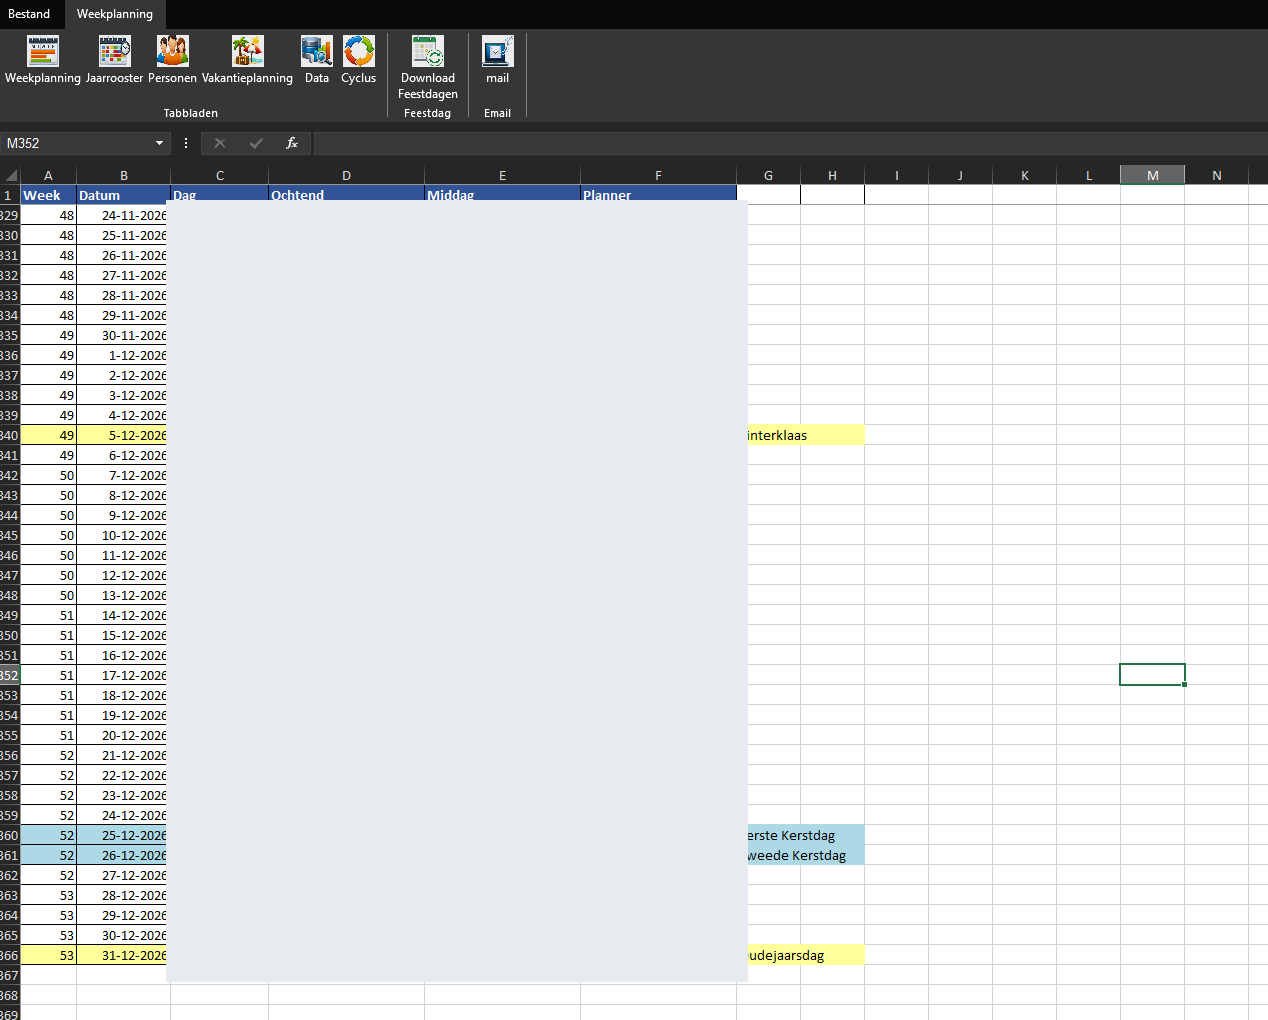This screenshot has height=1020, width=1268.
Task: Click Download Feestdagen icon
Action: (428, 67)
